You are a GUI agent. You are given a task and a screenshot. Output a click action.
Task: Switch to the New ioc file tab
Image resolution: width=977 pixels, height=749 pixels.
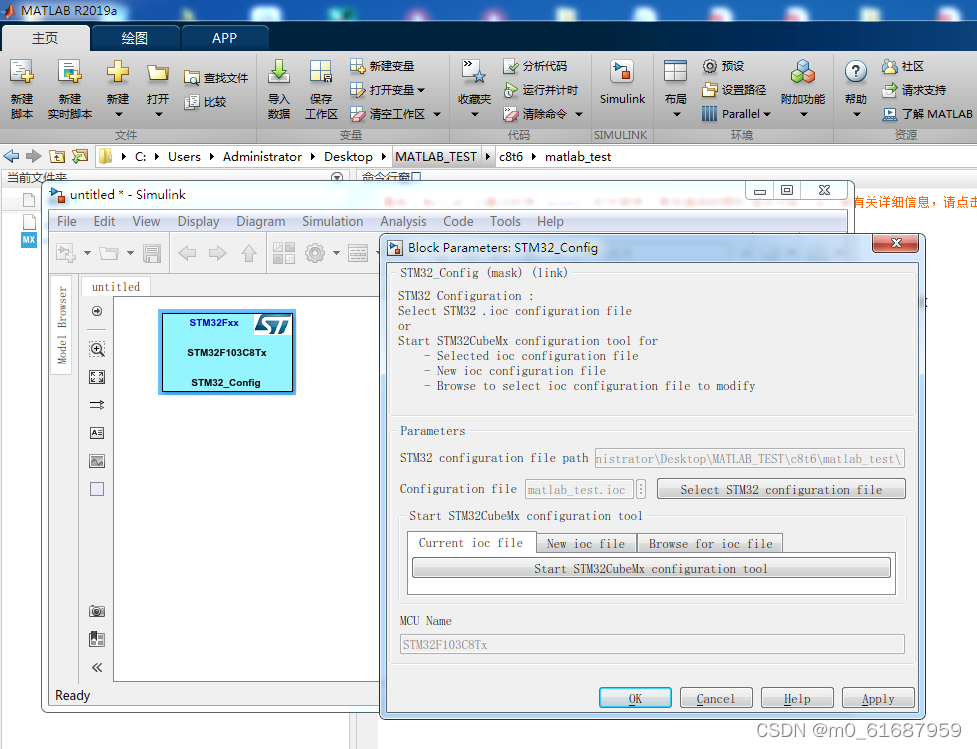click(x=585, y=543)
